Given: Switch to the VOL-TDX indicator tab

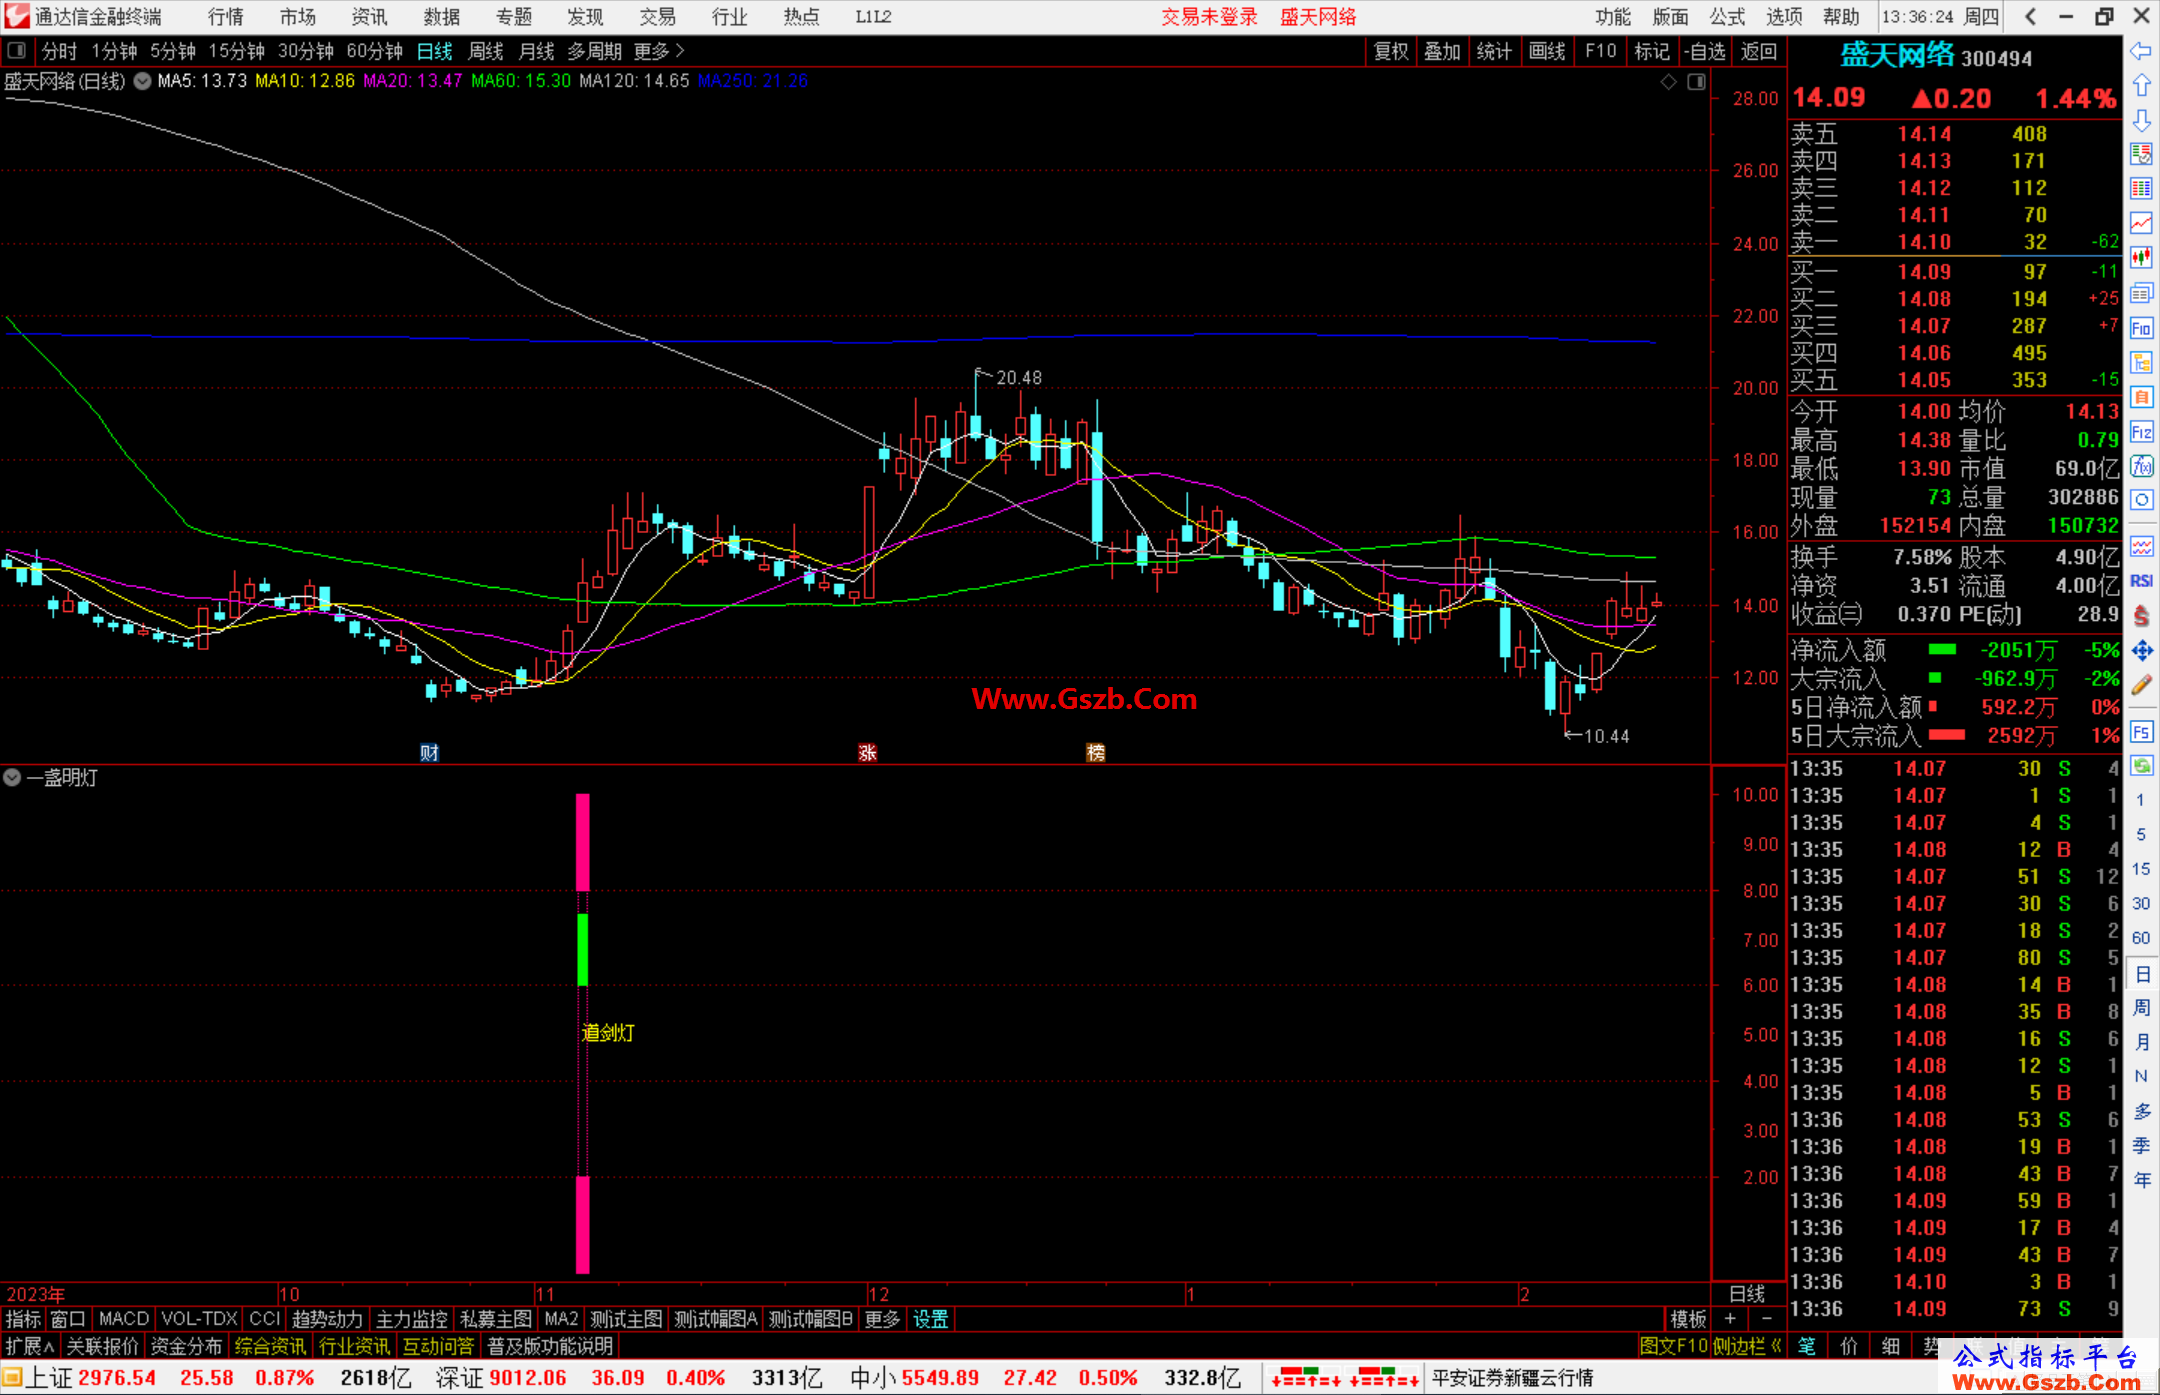Looking at the screenshot, I should (199, 1319).
